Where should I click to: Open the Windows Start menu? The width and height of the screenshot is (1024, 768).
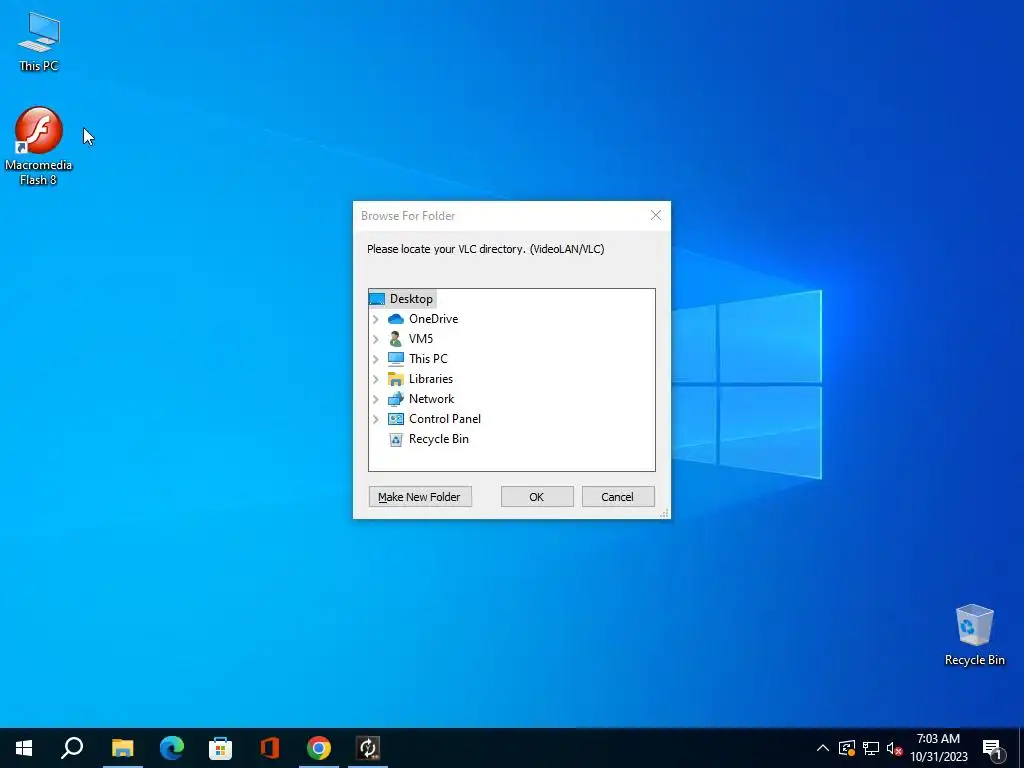click(24, 748)
